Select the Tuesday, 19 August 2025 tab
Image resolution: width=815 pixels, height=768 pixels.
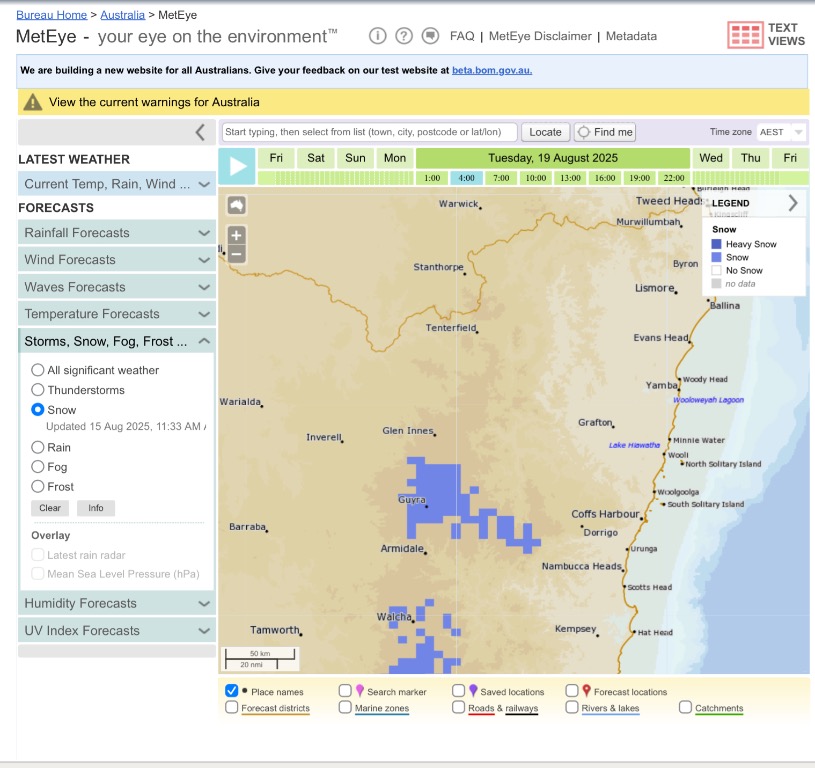point(553,158)
